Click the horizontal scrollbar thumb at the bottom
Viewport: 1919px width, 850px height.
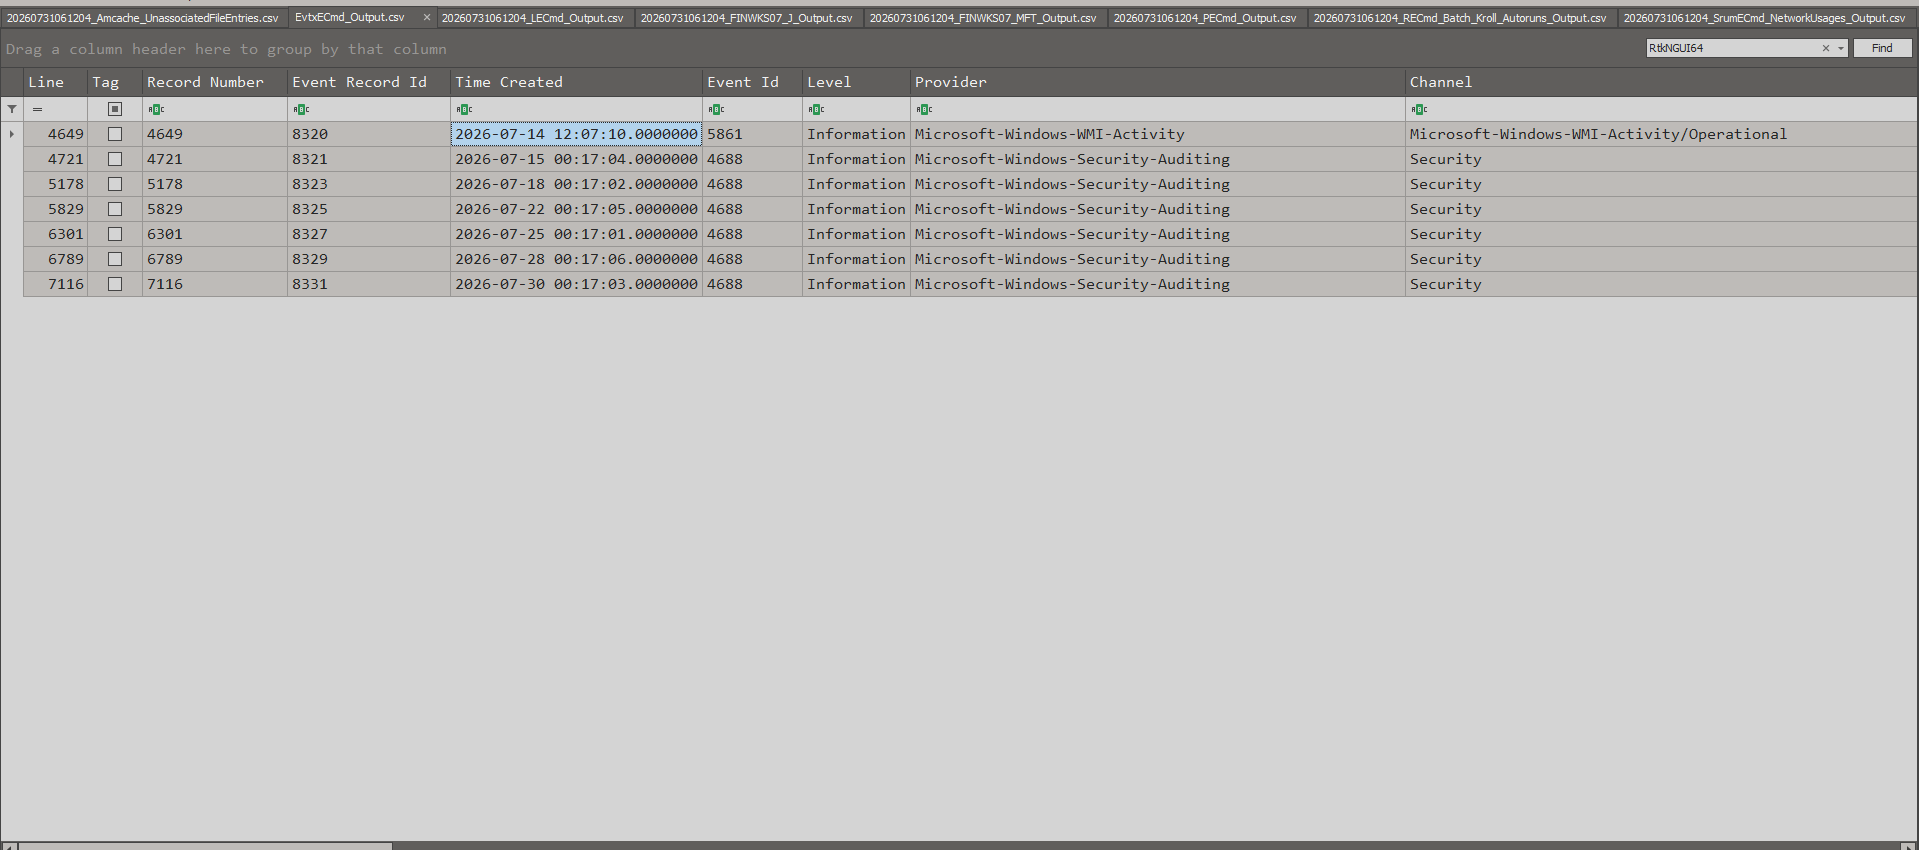click(205, 846)
